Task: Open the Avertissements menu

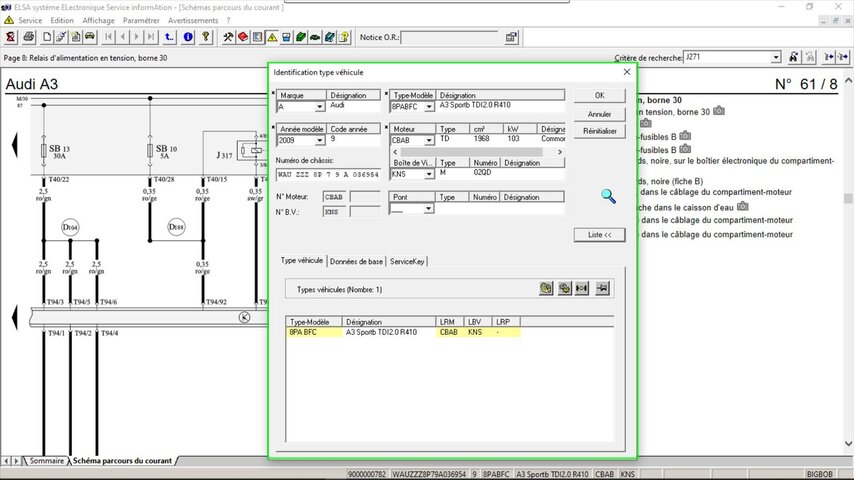Action: tap(193, 20)
